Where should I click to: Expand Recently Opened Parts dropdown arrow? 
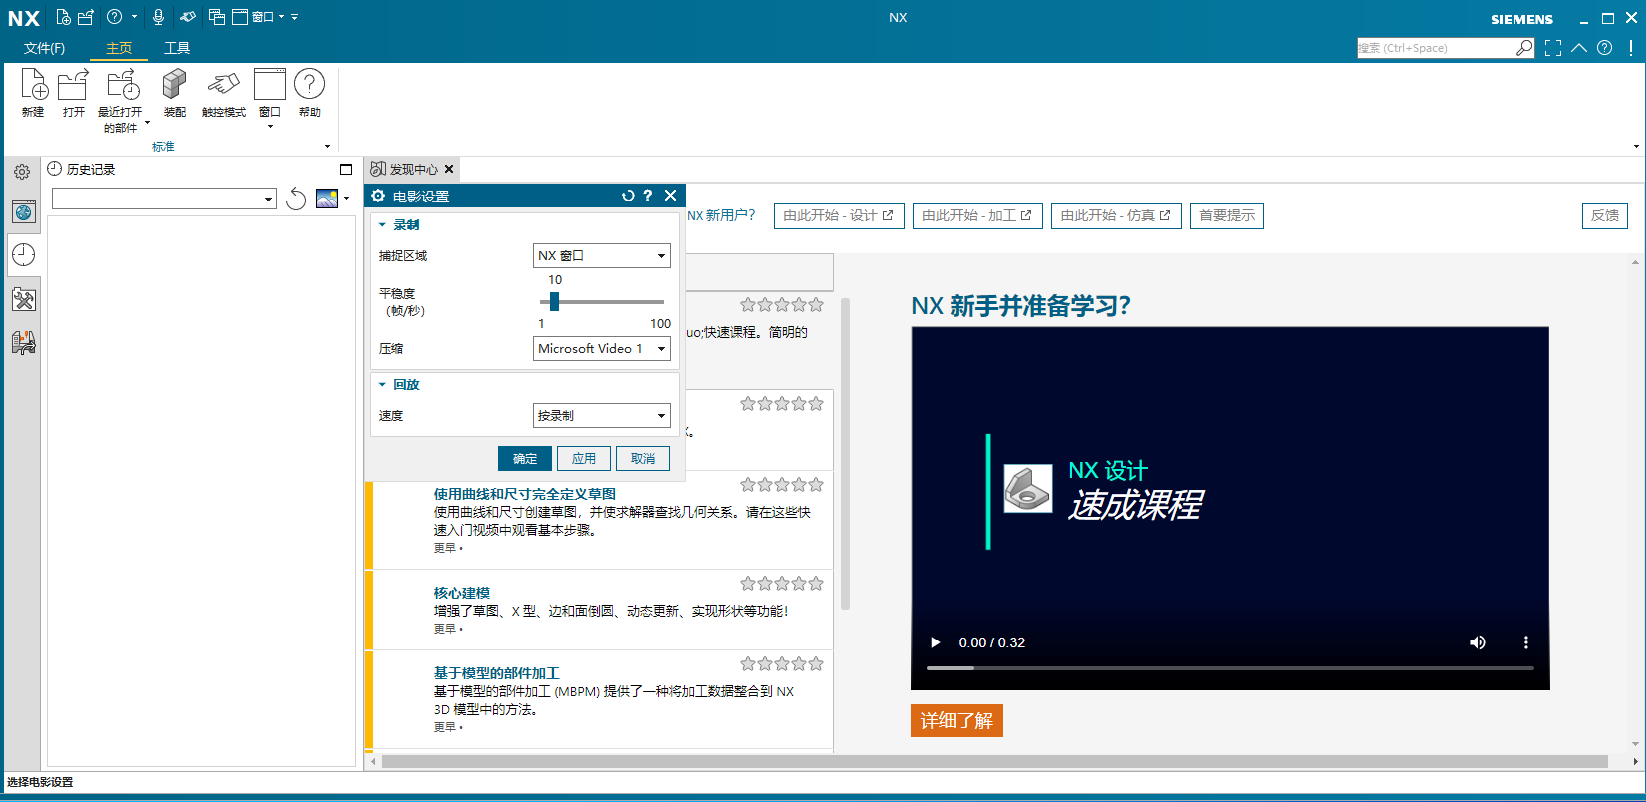coord(147,123)
